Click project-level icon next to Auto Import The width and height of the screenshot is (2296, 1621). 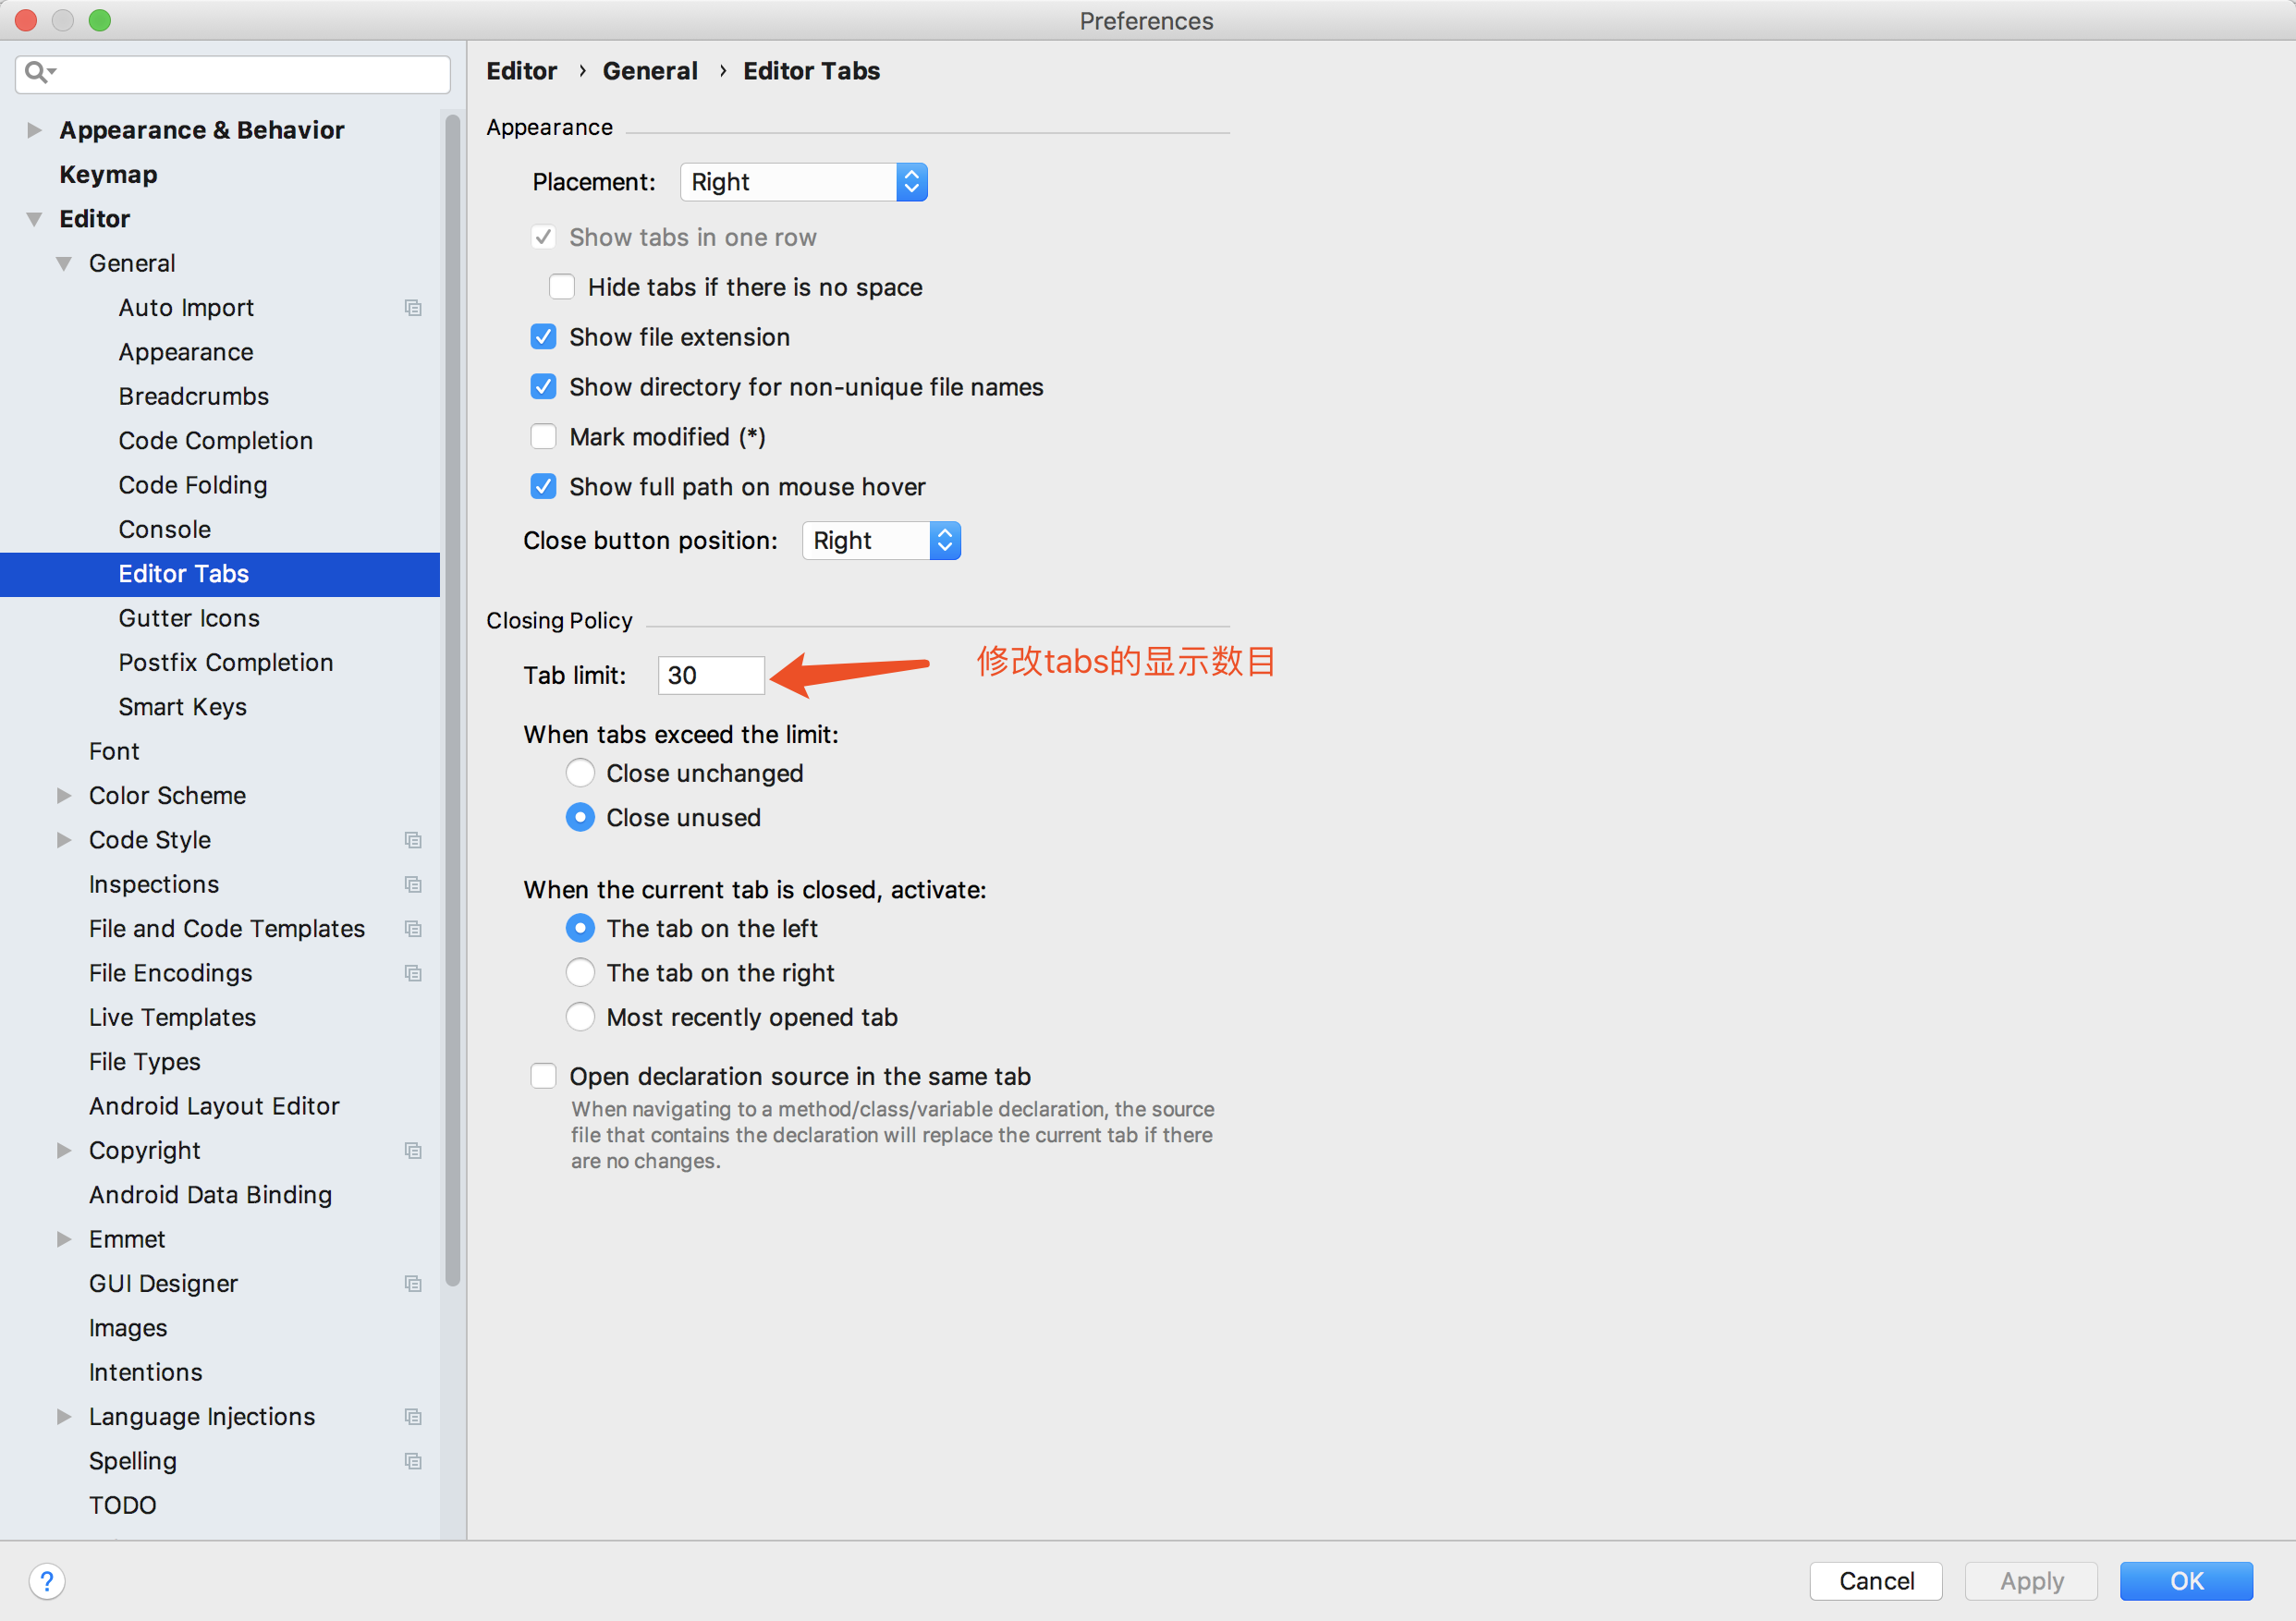[x=413, y=308]
